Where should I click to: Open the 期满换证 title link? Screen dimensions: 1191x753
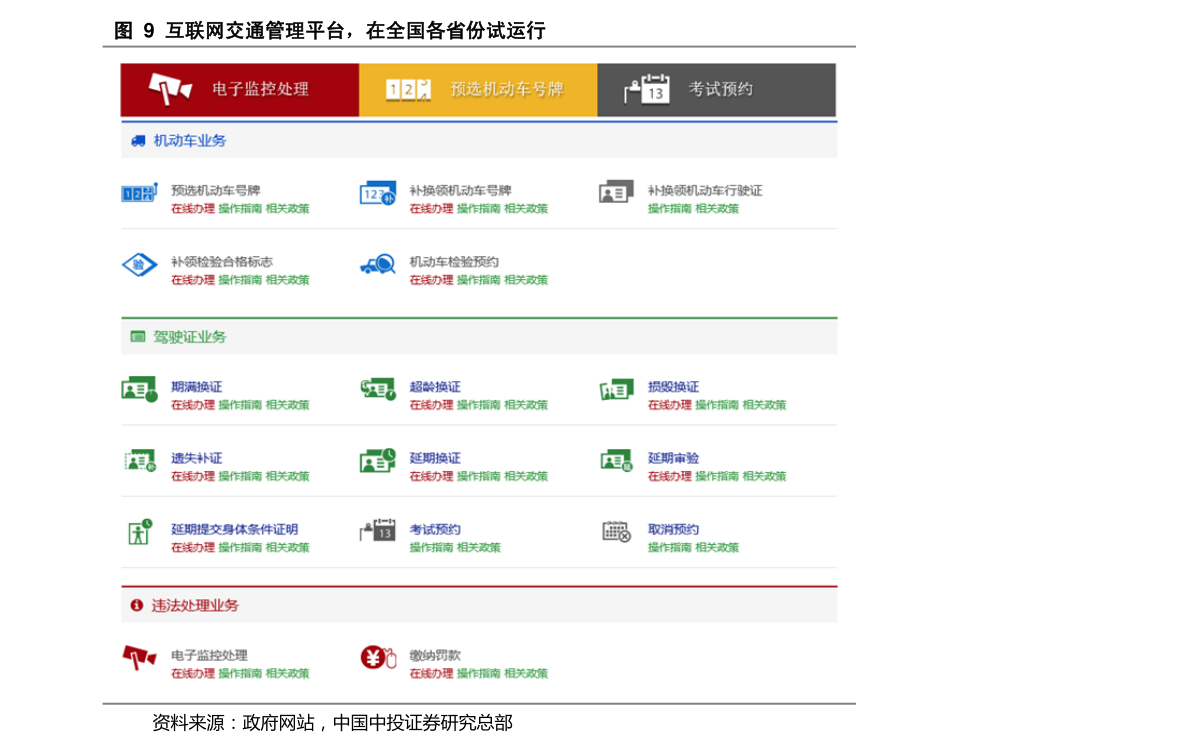click(x=196, y=388)
